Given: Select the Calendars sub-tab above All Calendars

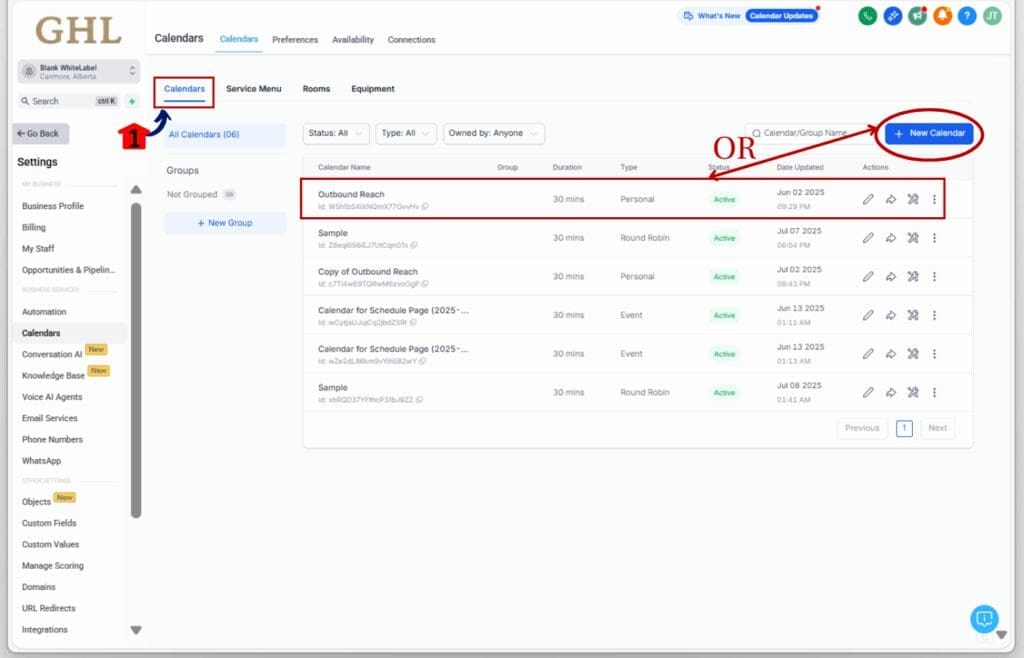Looking at the screenshot, I should point(184,89).
